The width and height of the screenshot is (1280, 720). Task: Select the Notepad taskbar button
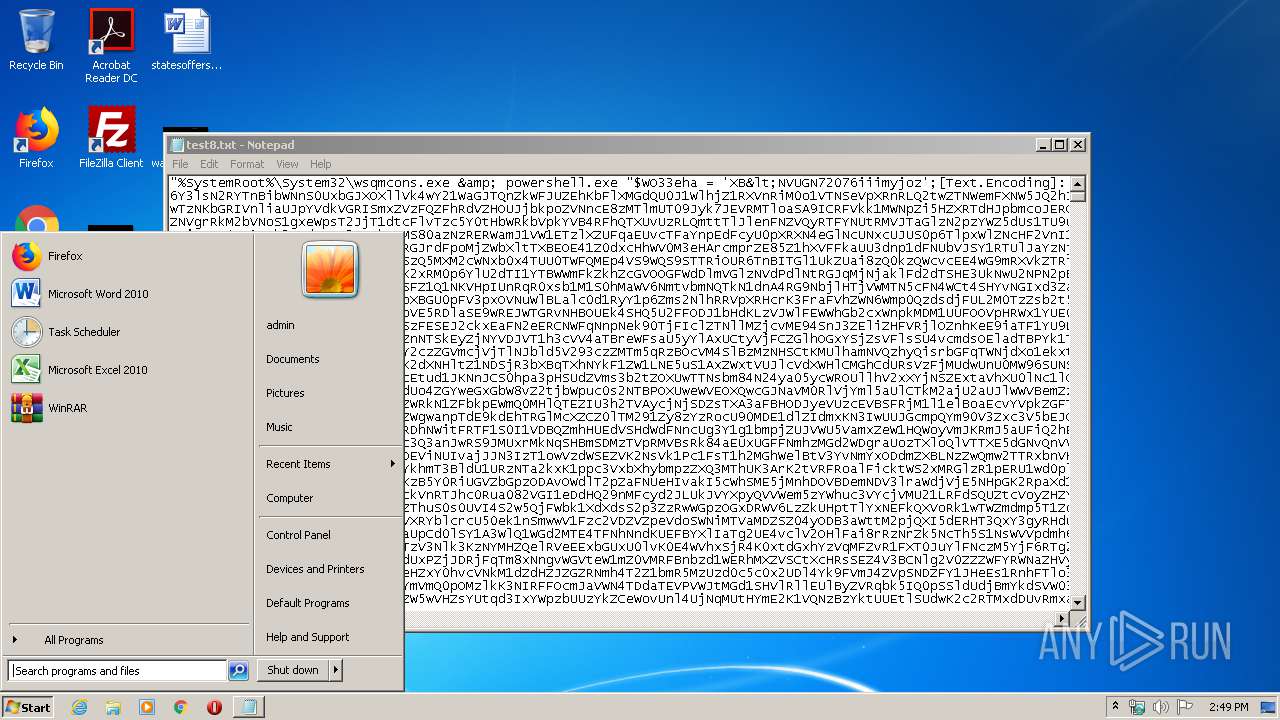(x=248, y=707)
